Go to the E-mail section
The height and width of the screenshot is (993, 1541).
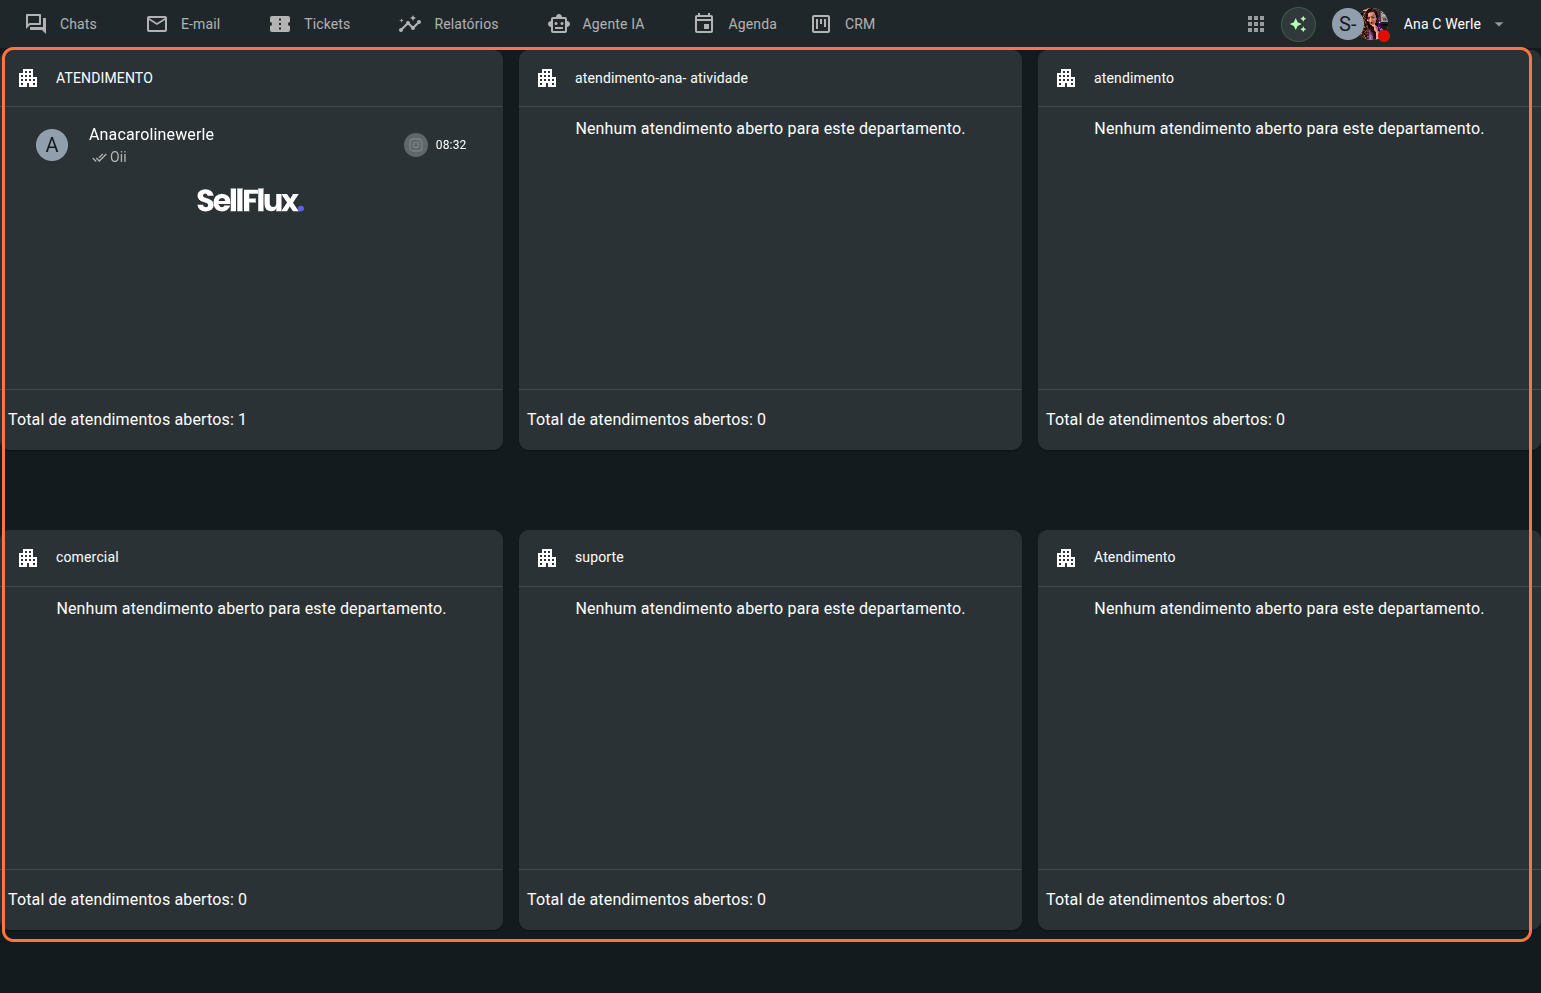point(184,24)
